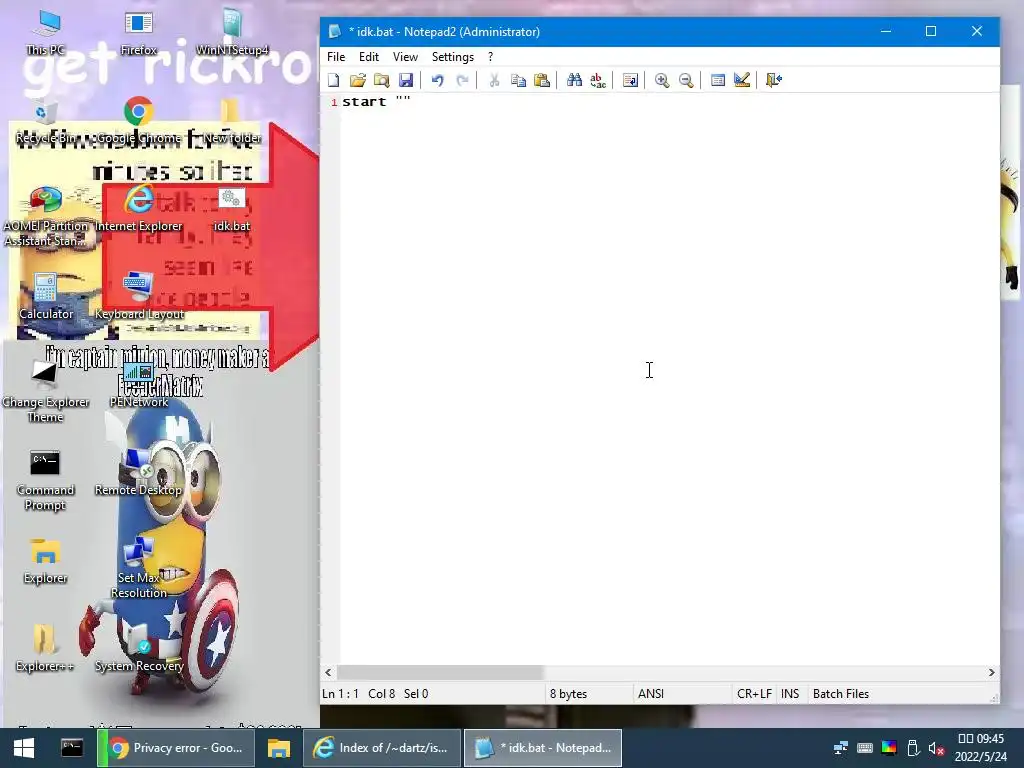Switch to Privacy error Chrome taskbar window
The width and height of the screenshot is (1024, 768).
coord(174,748)
